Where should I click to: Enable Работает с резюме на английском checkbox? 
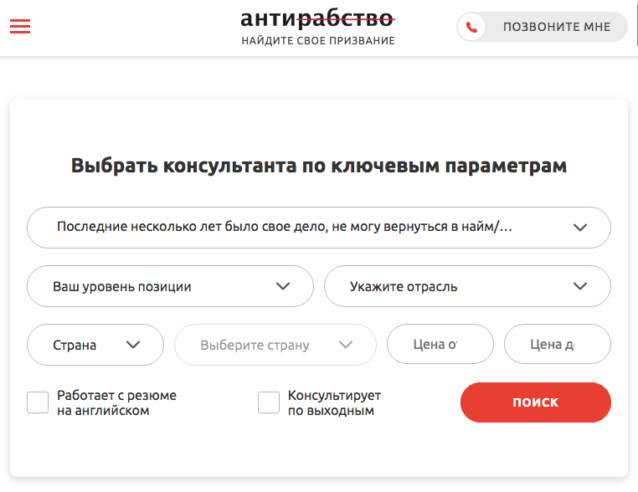pos(38,402)
